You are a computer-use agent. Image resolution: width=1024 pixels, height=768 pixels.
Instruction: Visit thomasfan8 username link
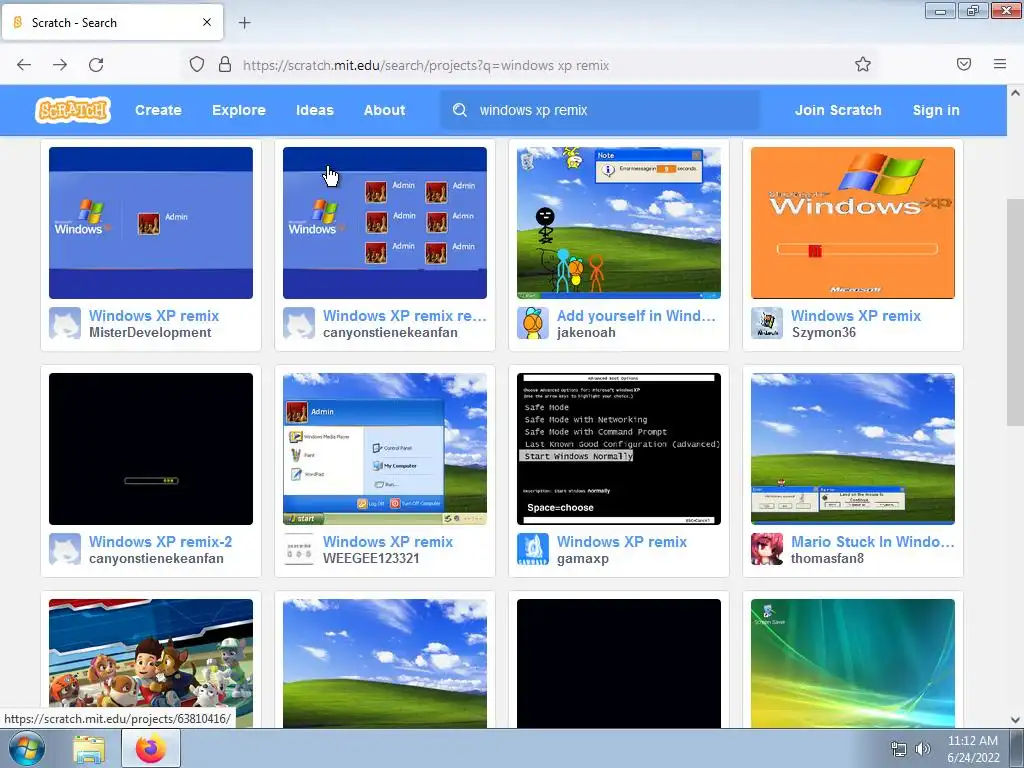tap(827, 558)
